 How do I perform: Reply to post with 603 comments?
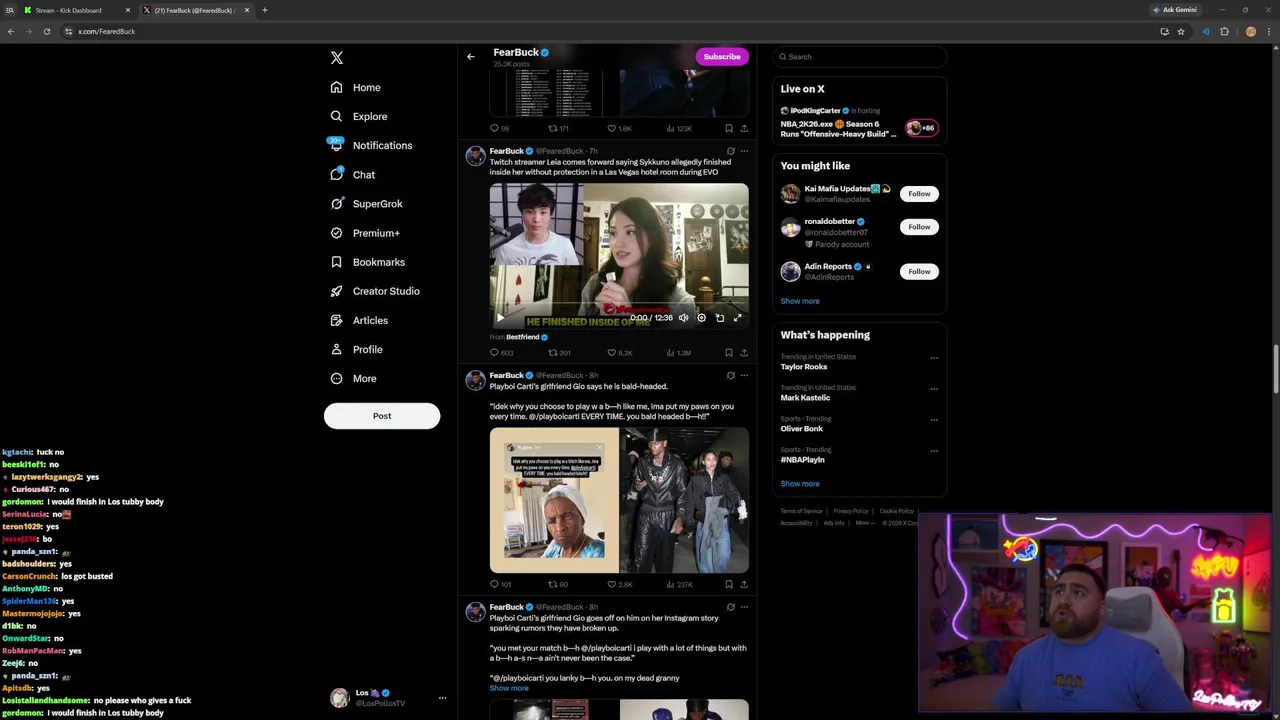click(x=501, y=352)
